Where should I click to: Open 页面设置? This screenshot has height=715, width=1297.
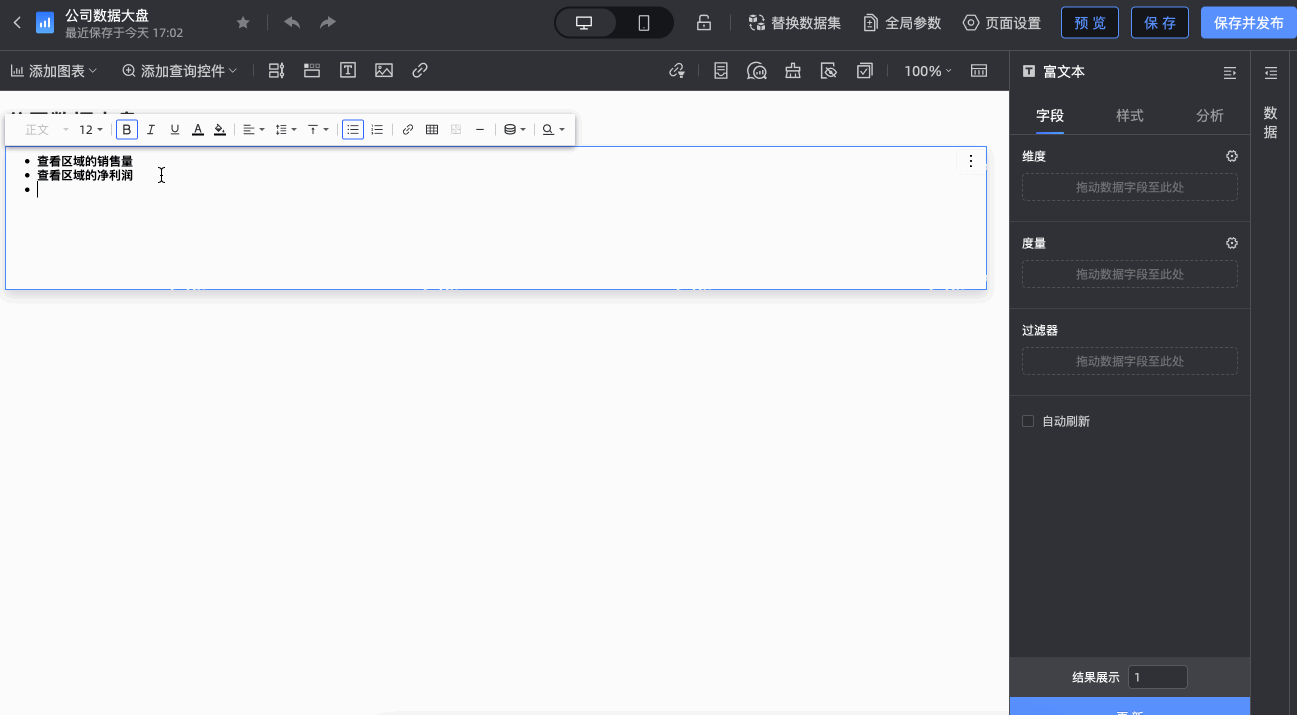coord(1001,23)
